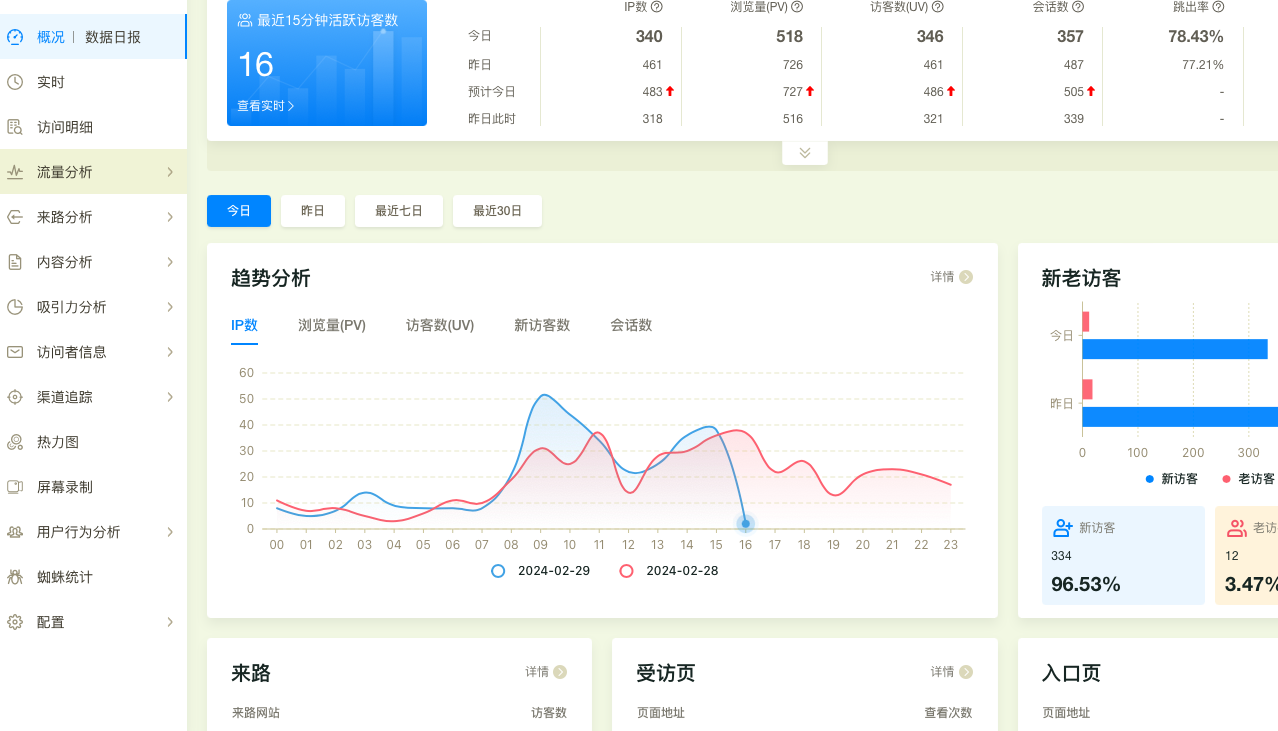Screen dimensions: 1278x731
Task: Click the 渠道追踪 target icon
Action: 15,397
